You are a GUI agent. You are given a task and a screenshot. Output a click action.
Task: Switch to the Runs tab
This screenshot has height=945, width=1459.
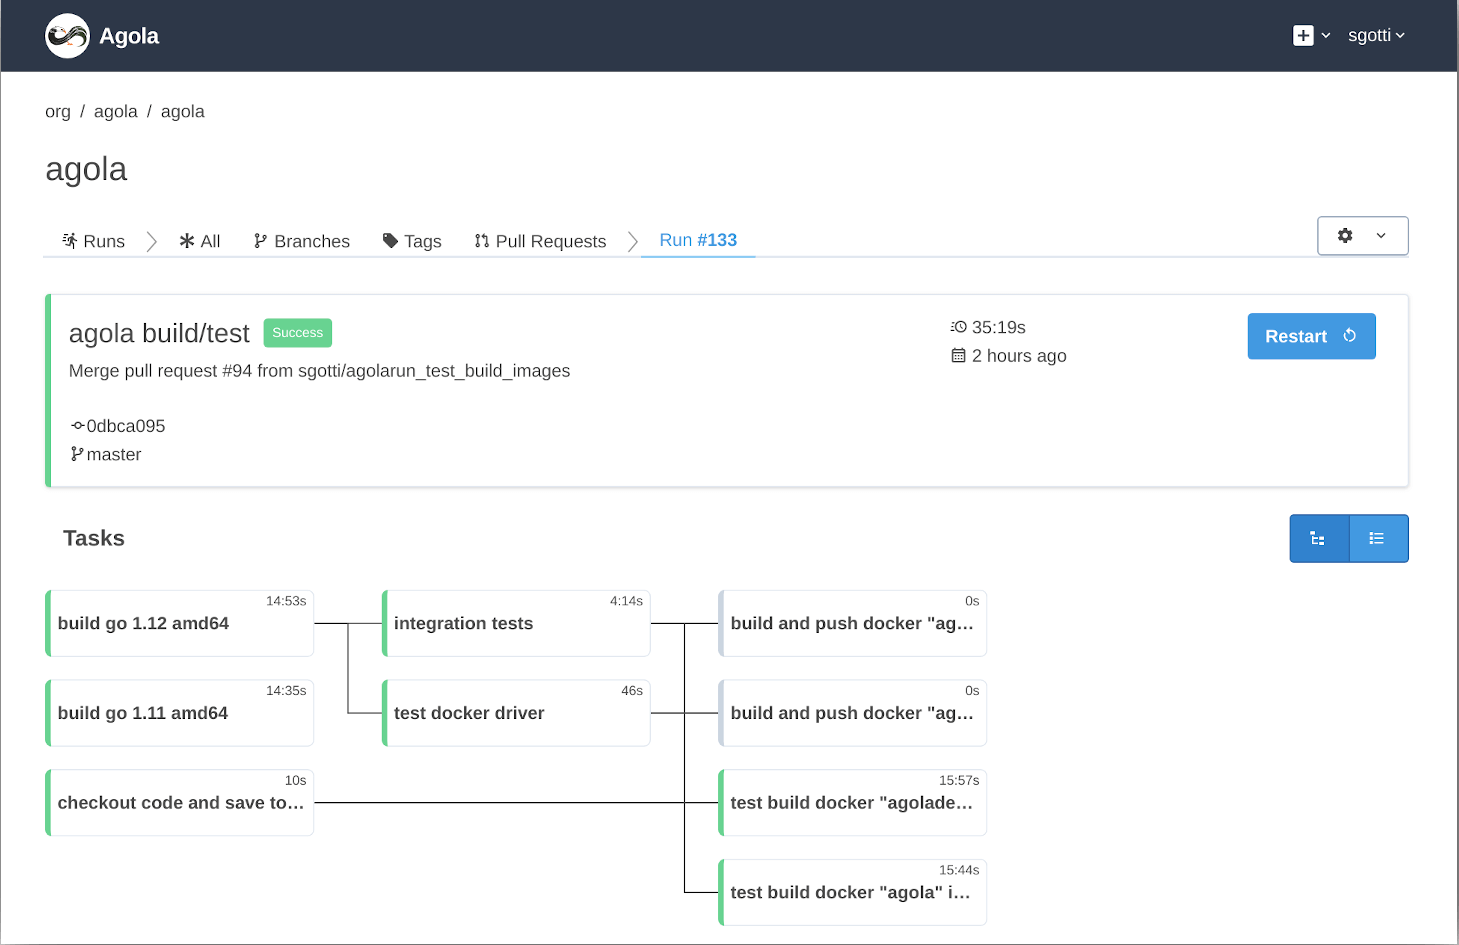[x=94, y=241]
